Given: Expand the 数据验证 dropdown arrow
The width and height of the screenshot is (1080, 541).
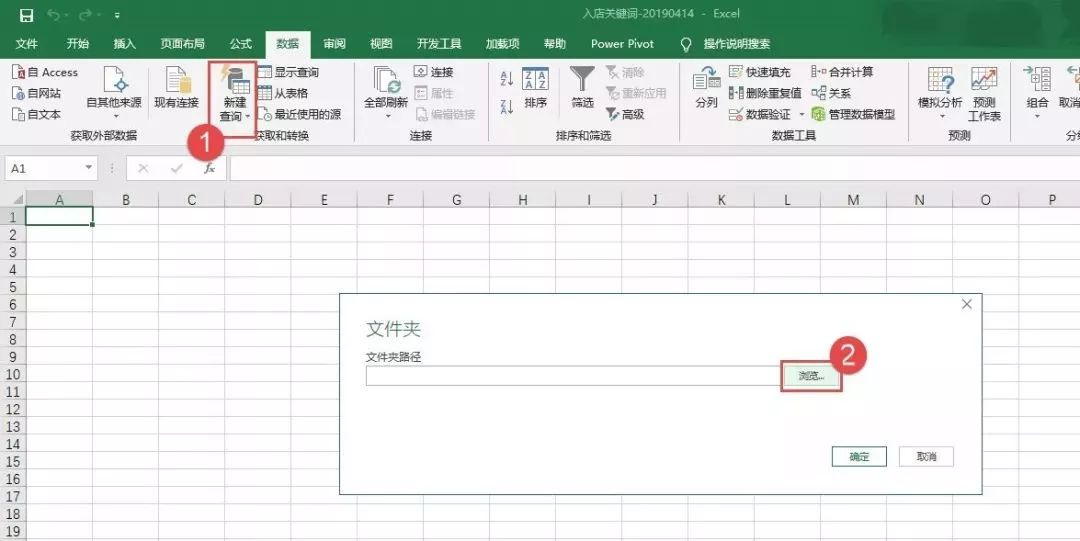Looking at the screenshot, I should click(802, 114).
